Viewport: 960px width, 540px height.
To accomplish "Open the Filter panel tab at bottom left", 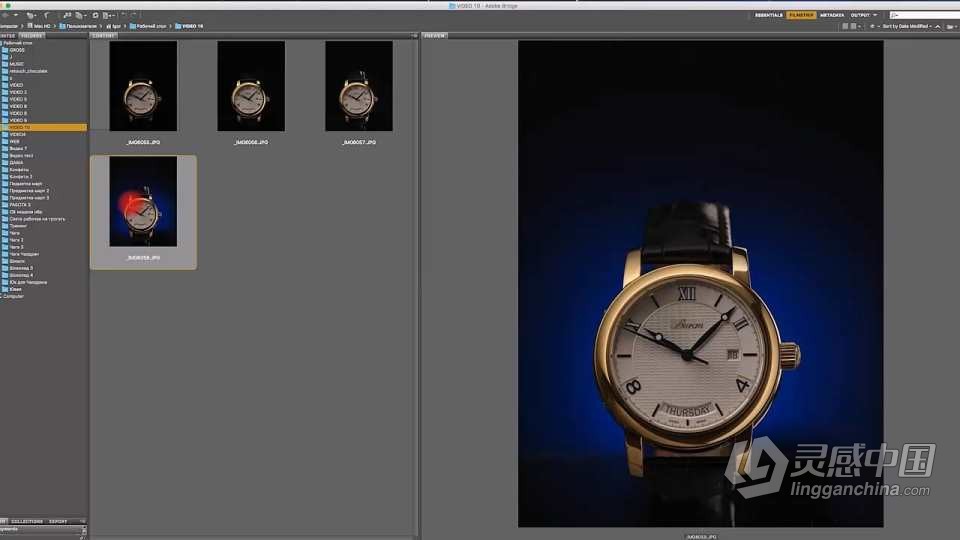I will [3, 521].
